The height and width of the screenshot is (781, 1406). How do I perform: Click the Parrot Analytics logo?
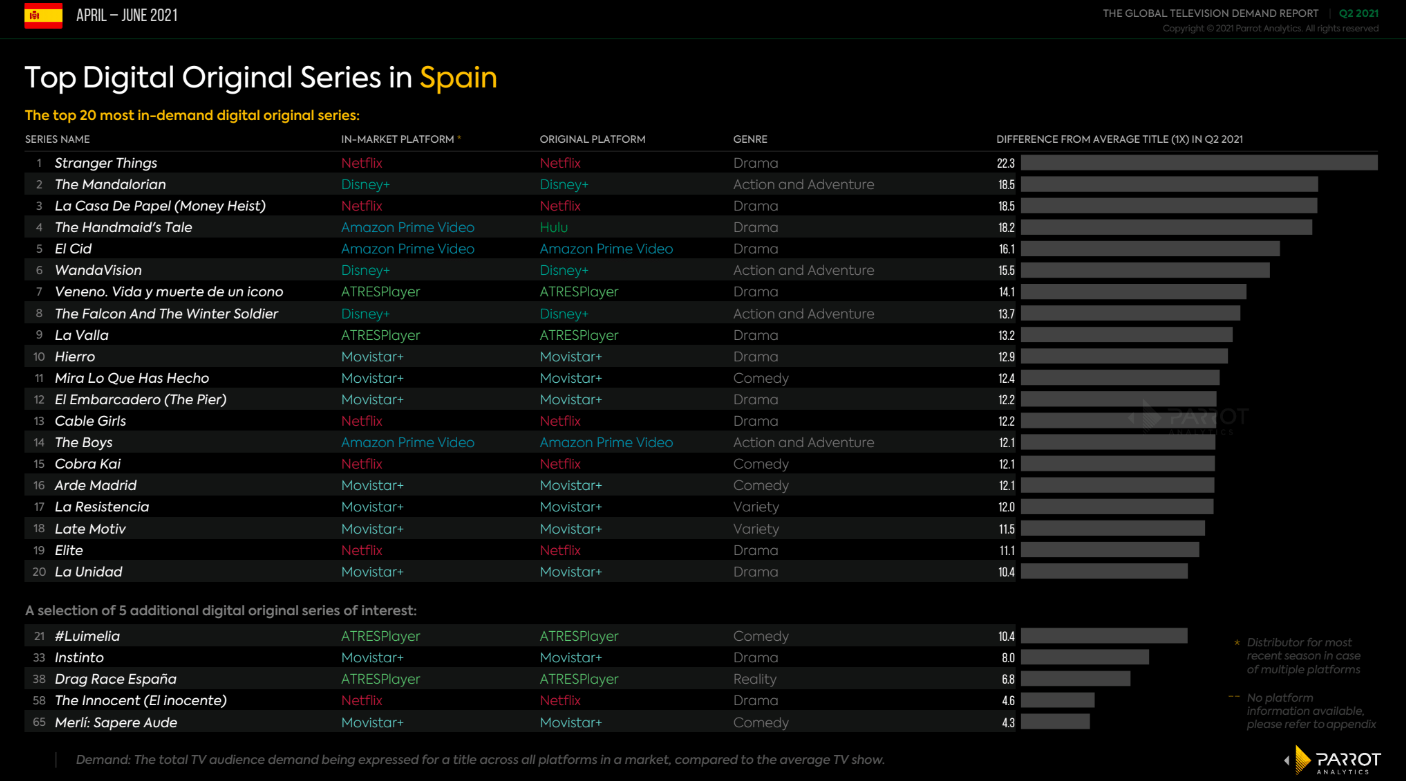pyautogui.click(x=1335, y=761)
